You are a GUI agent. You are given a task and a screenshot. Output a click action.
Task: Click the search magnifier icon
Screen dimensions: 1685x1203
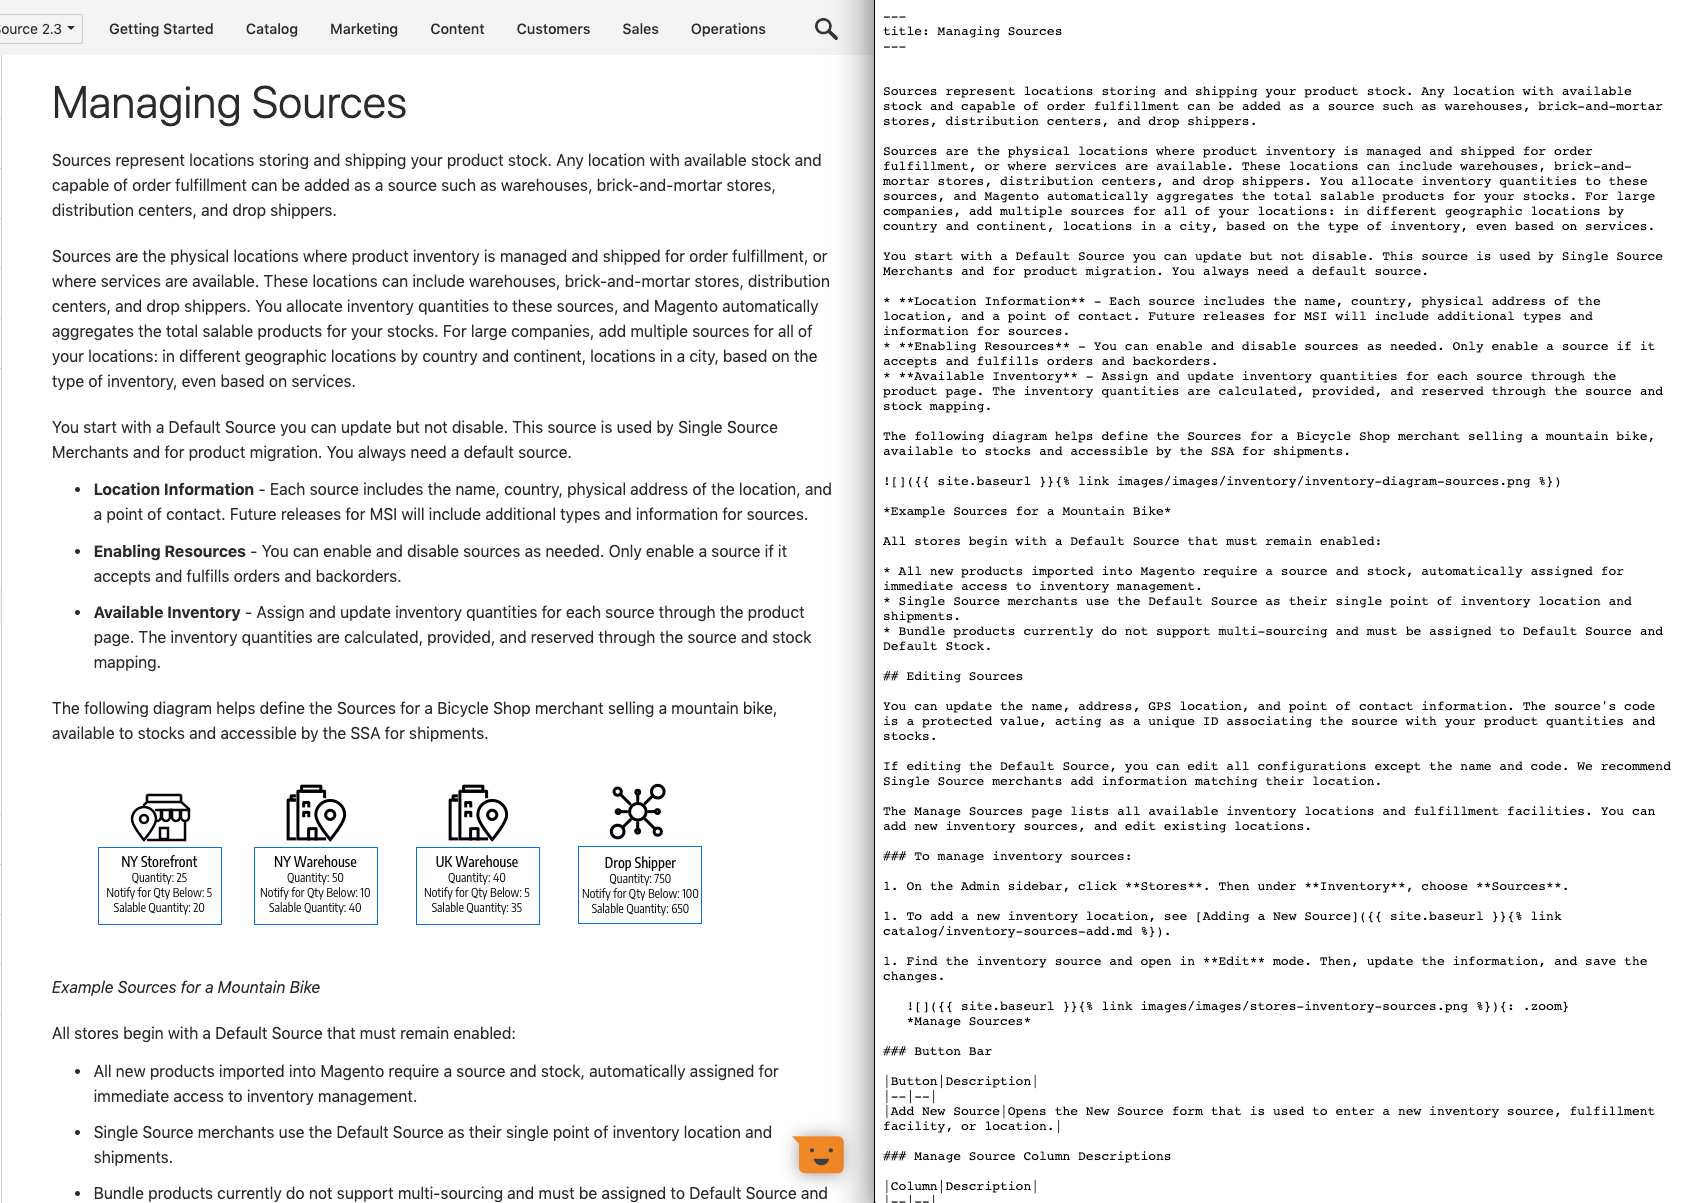click(x=825, y=29)
